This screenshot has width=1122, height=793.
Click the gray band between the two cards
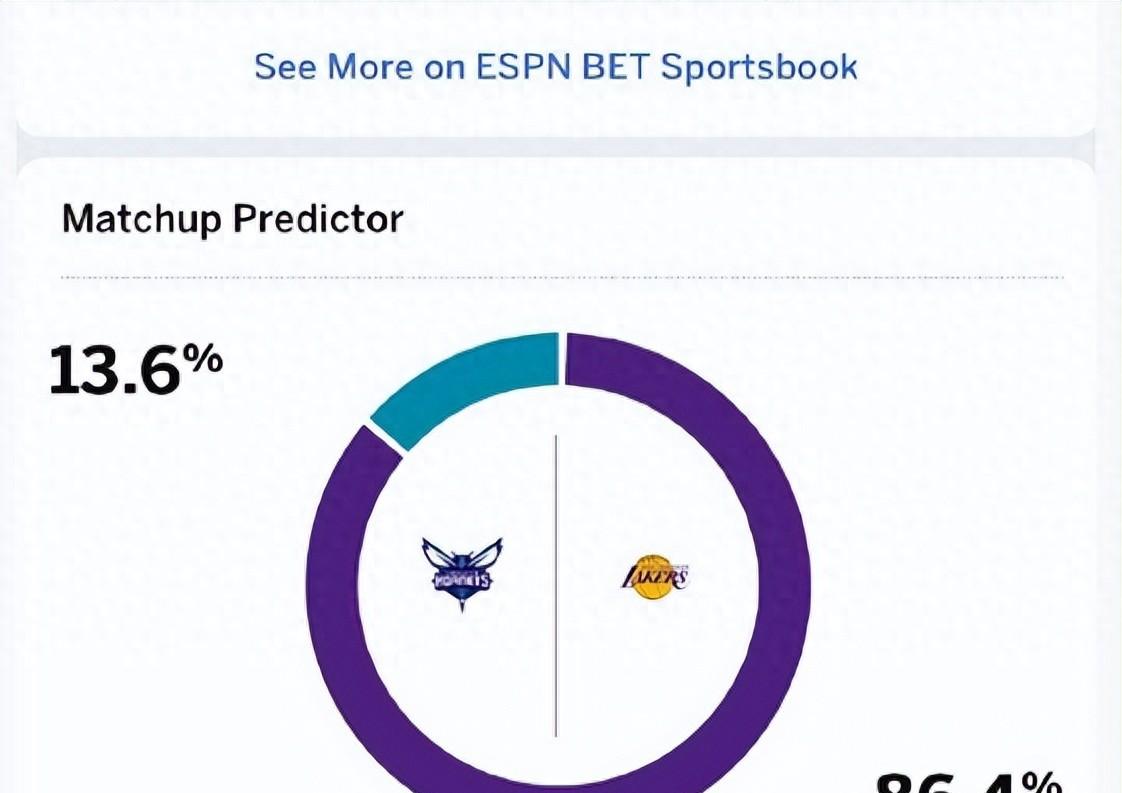pos(556,147)
